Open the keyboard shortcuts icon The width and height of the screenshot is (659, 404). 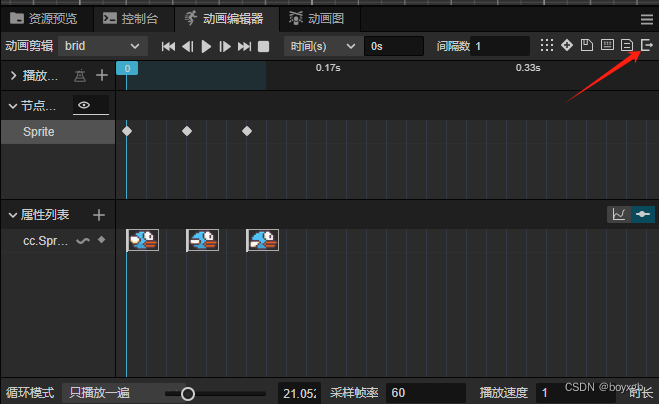pos(607,45)
